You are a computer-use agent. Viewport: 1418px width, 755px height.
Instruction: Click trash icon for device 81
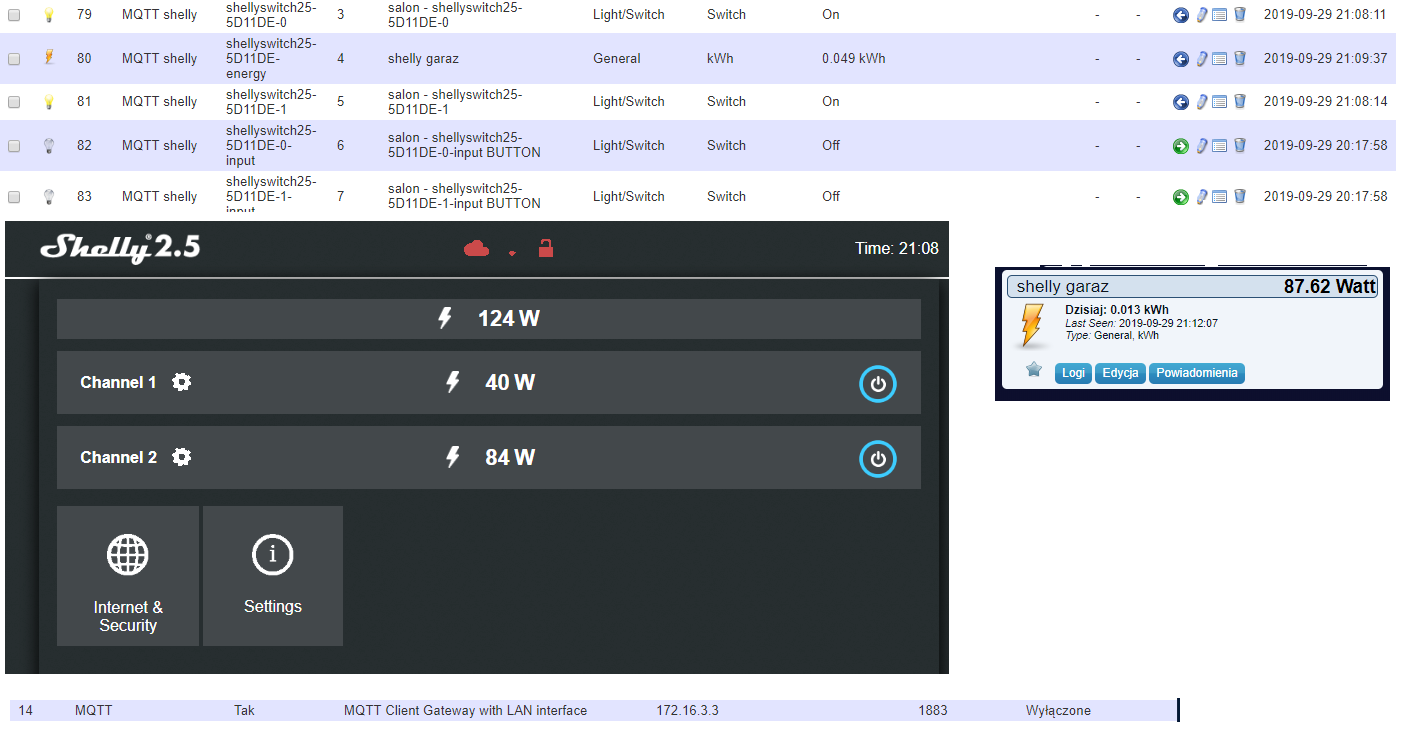1240,102
